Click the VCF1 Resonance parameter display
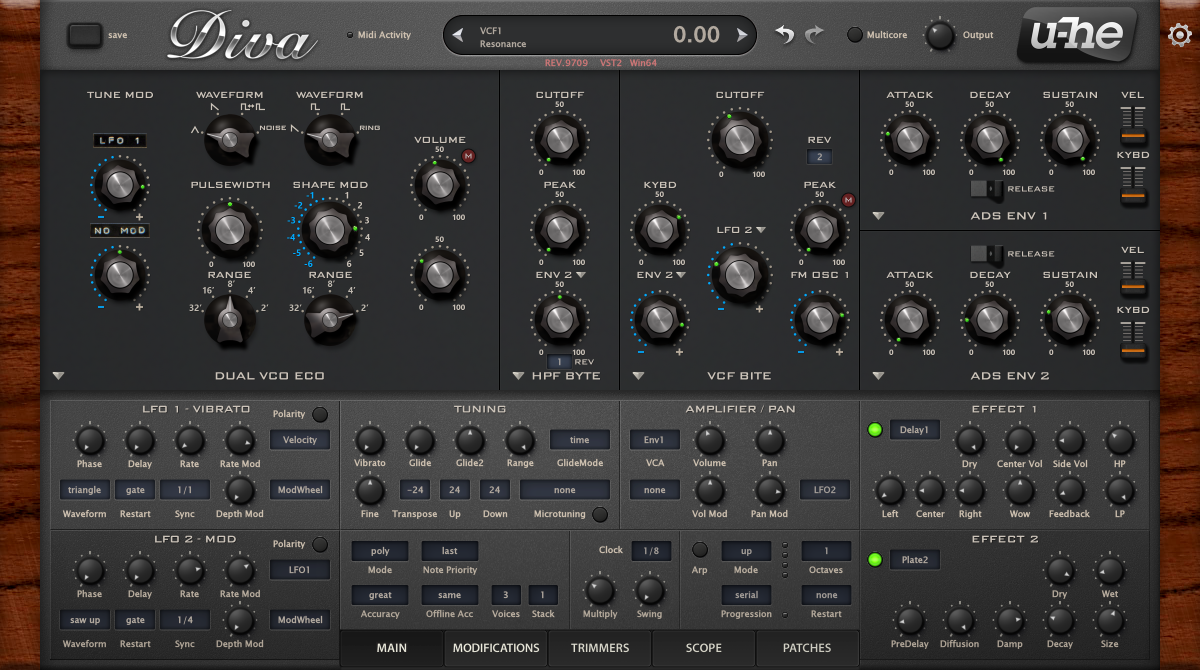The image size is (1200, 670). point(600,36)
